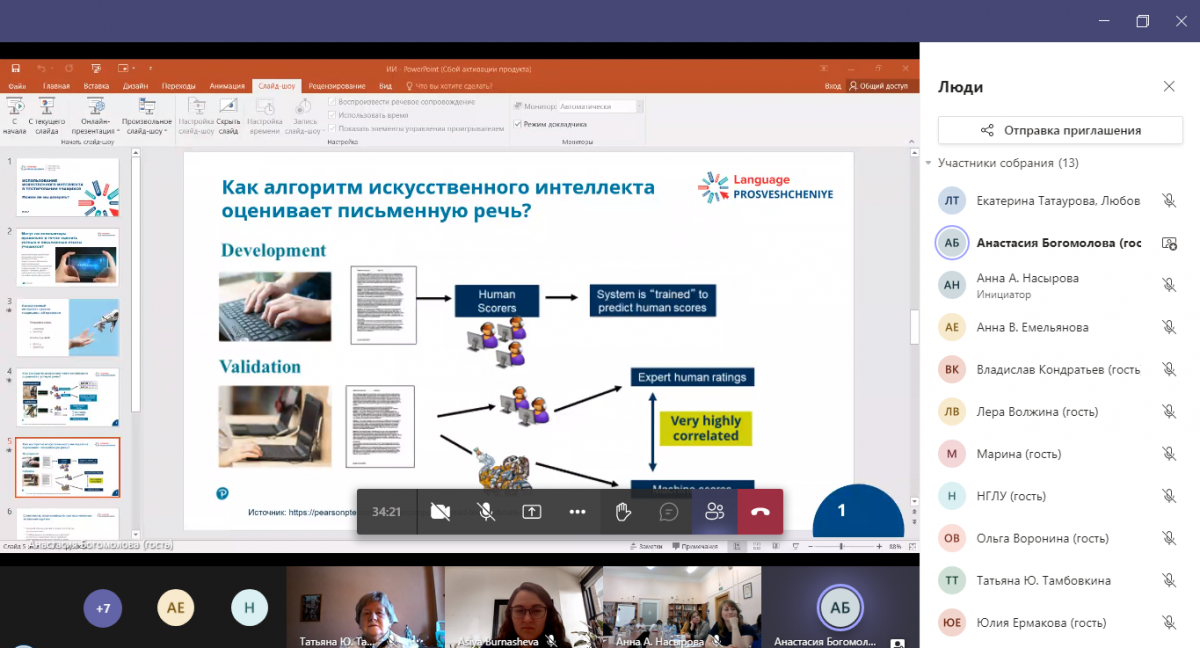Show the meeting chat
The height and width of the screenshot is (648, 1200).
(669, 511)
